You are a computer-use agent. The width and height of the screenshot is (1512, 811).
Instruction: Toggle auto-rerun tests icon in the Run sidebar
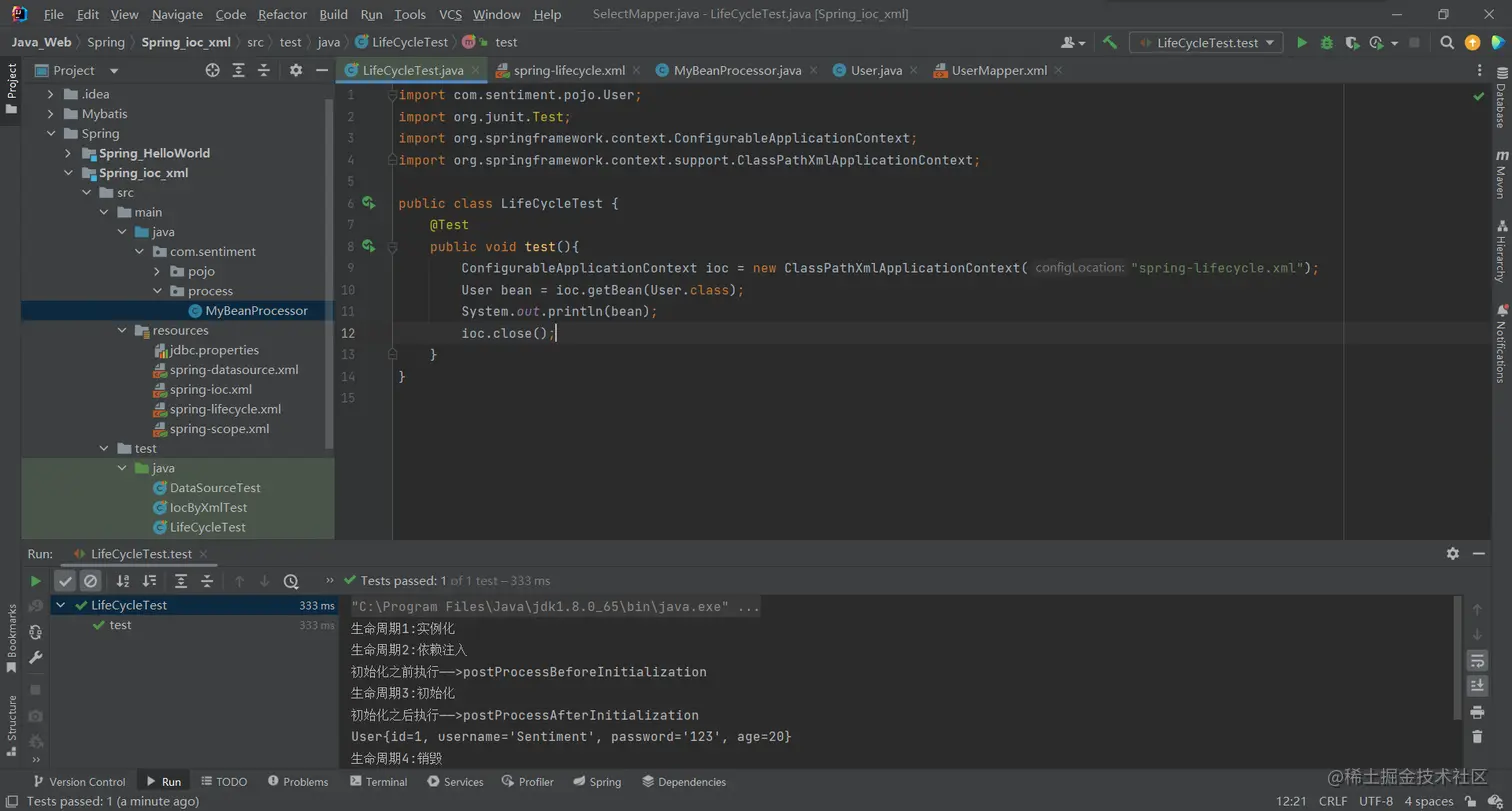[x=36, y=632]
